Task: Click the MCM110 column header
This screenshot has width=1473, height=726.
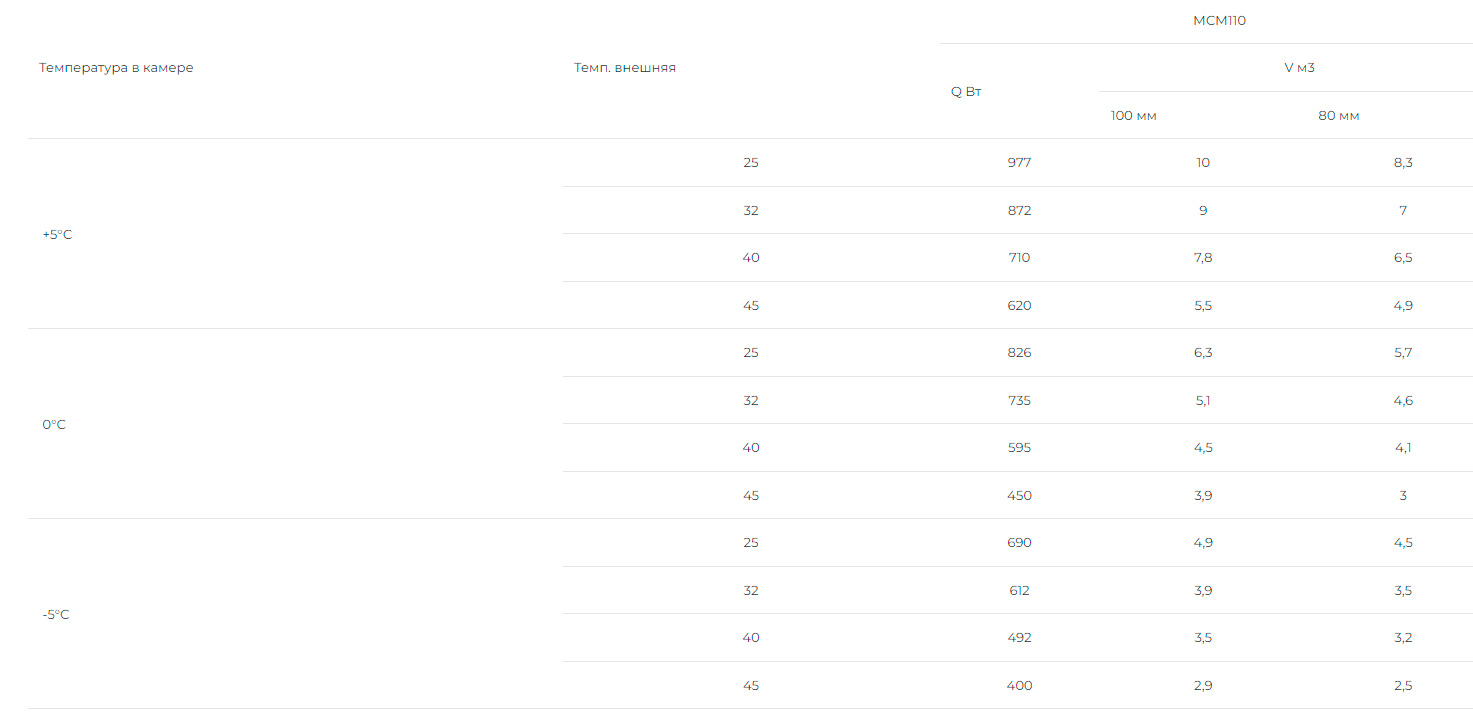Action: point(1219,20)
